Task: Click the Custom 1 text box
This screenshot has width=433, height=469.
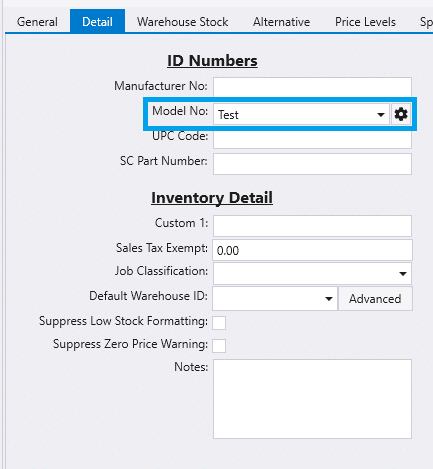Action: pyautogui.click(x=312, y=226)
